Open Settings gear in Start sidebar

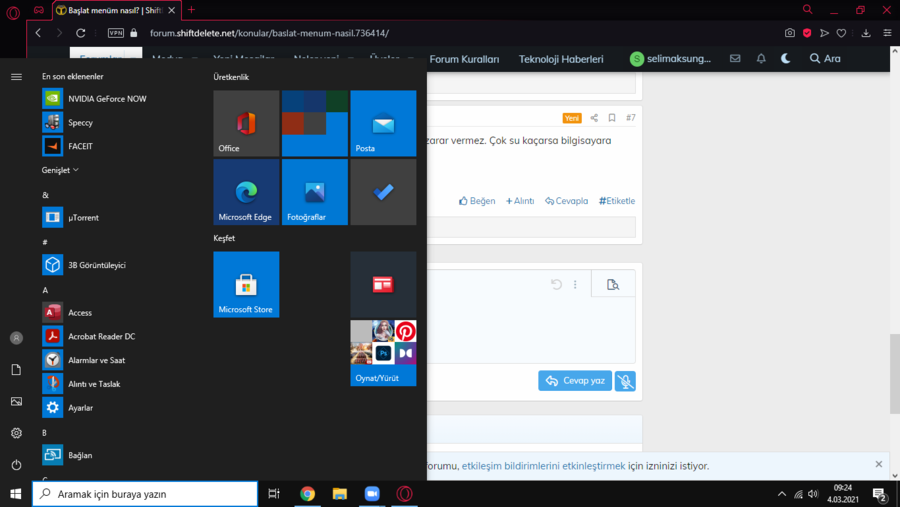coord(16,433)
